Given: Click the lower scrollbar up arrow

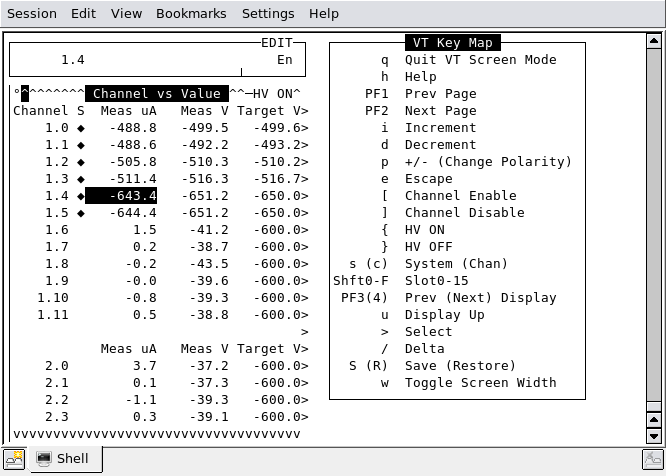Looking at the screenshot, I should [x=654, y=420].
